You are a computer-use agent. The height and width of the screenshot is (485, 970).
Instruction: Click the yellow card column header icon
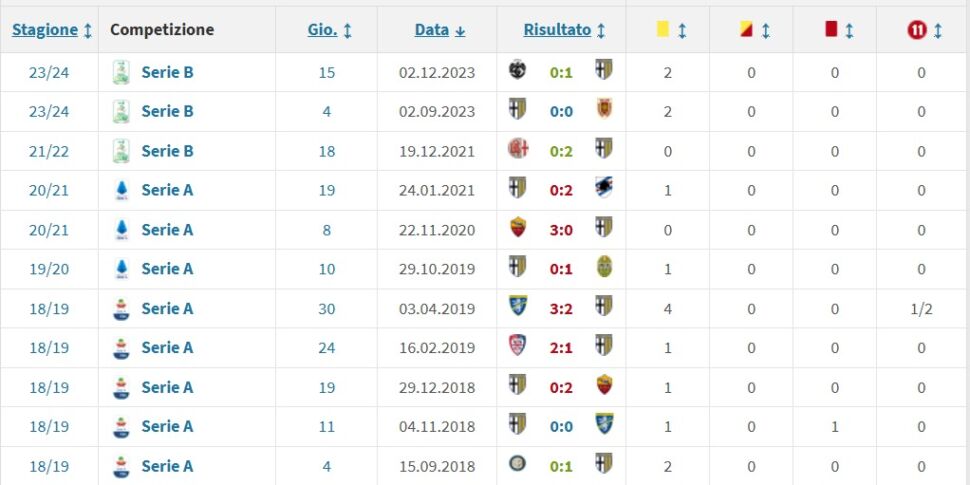[662, 30]
